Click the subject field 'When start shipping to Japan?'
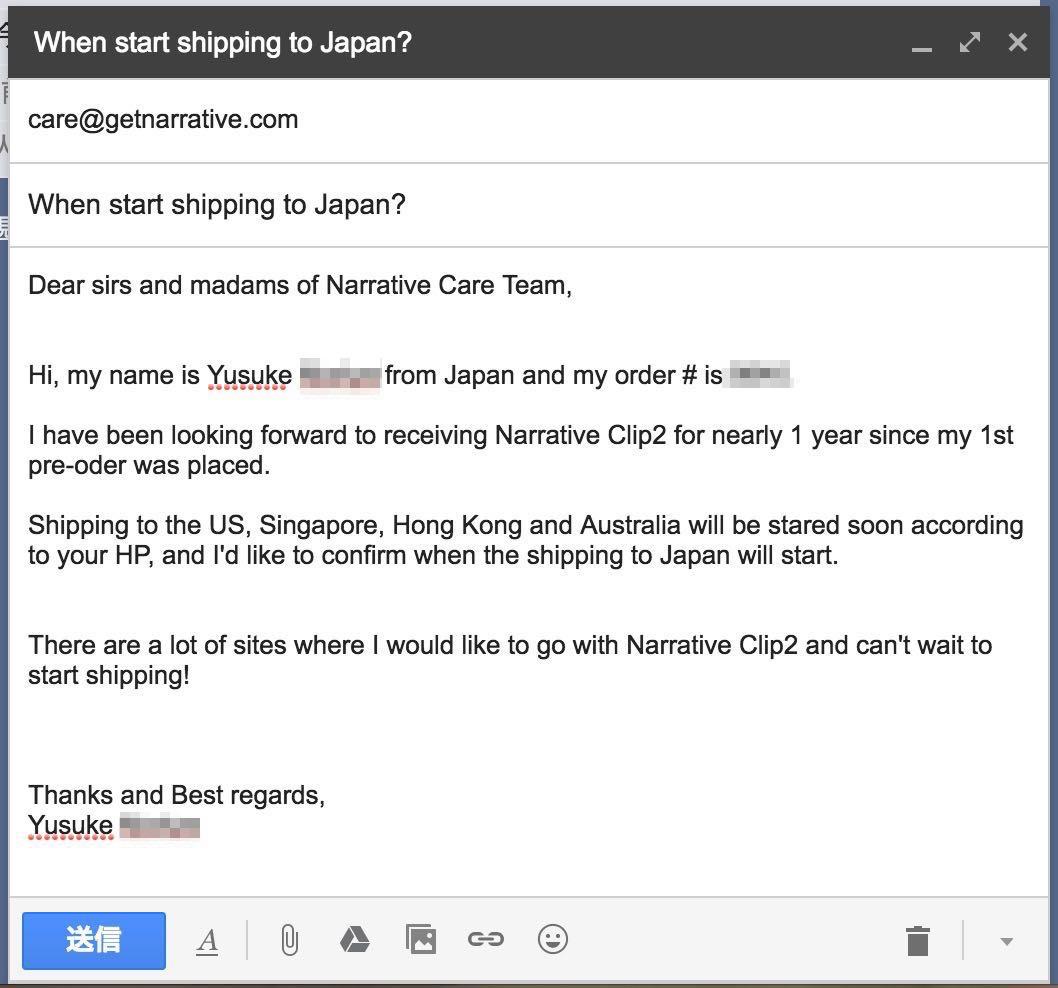The image size is (1058, 988). (529, 205)
